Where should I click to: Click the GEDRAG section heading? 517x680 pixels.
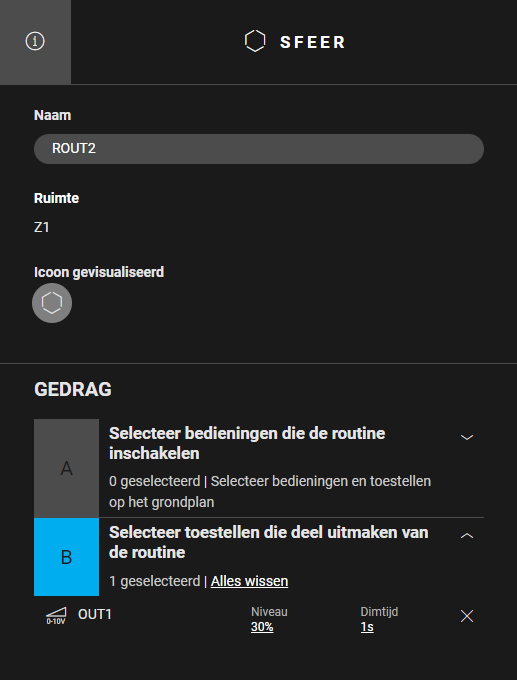click(x=73, y=389)
